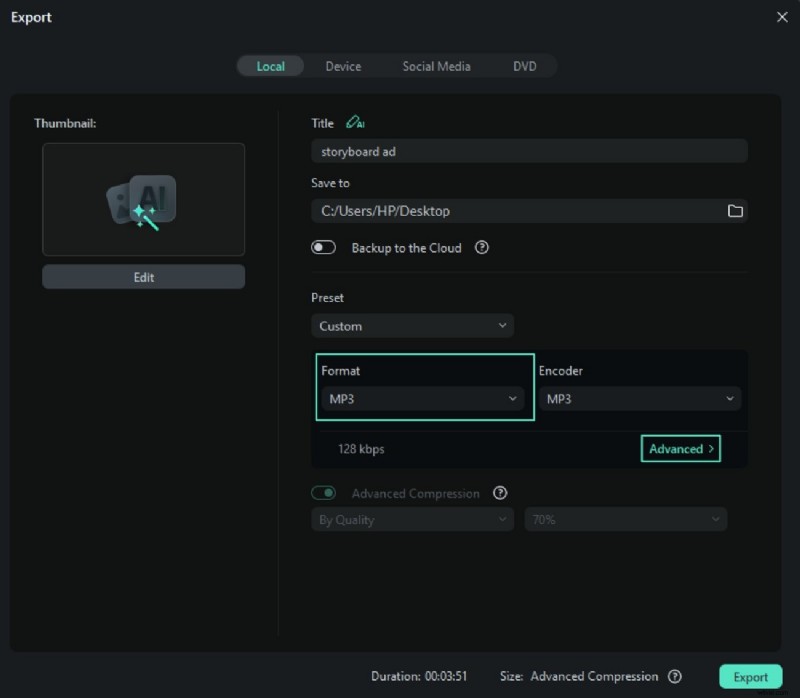Click the AI magic wand thumbnail graphic

pos(143,198)
